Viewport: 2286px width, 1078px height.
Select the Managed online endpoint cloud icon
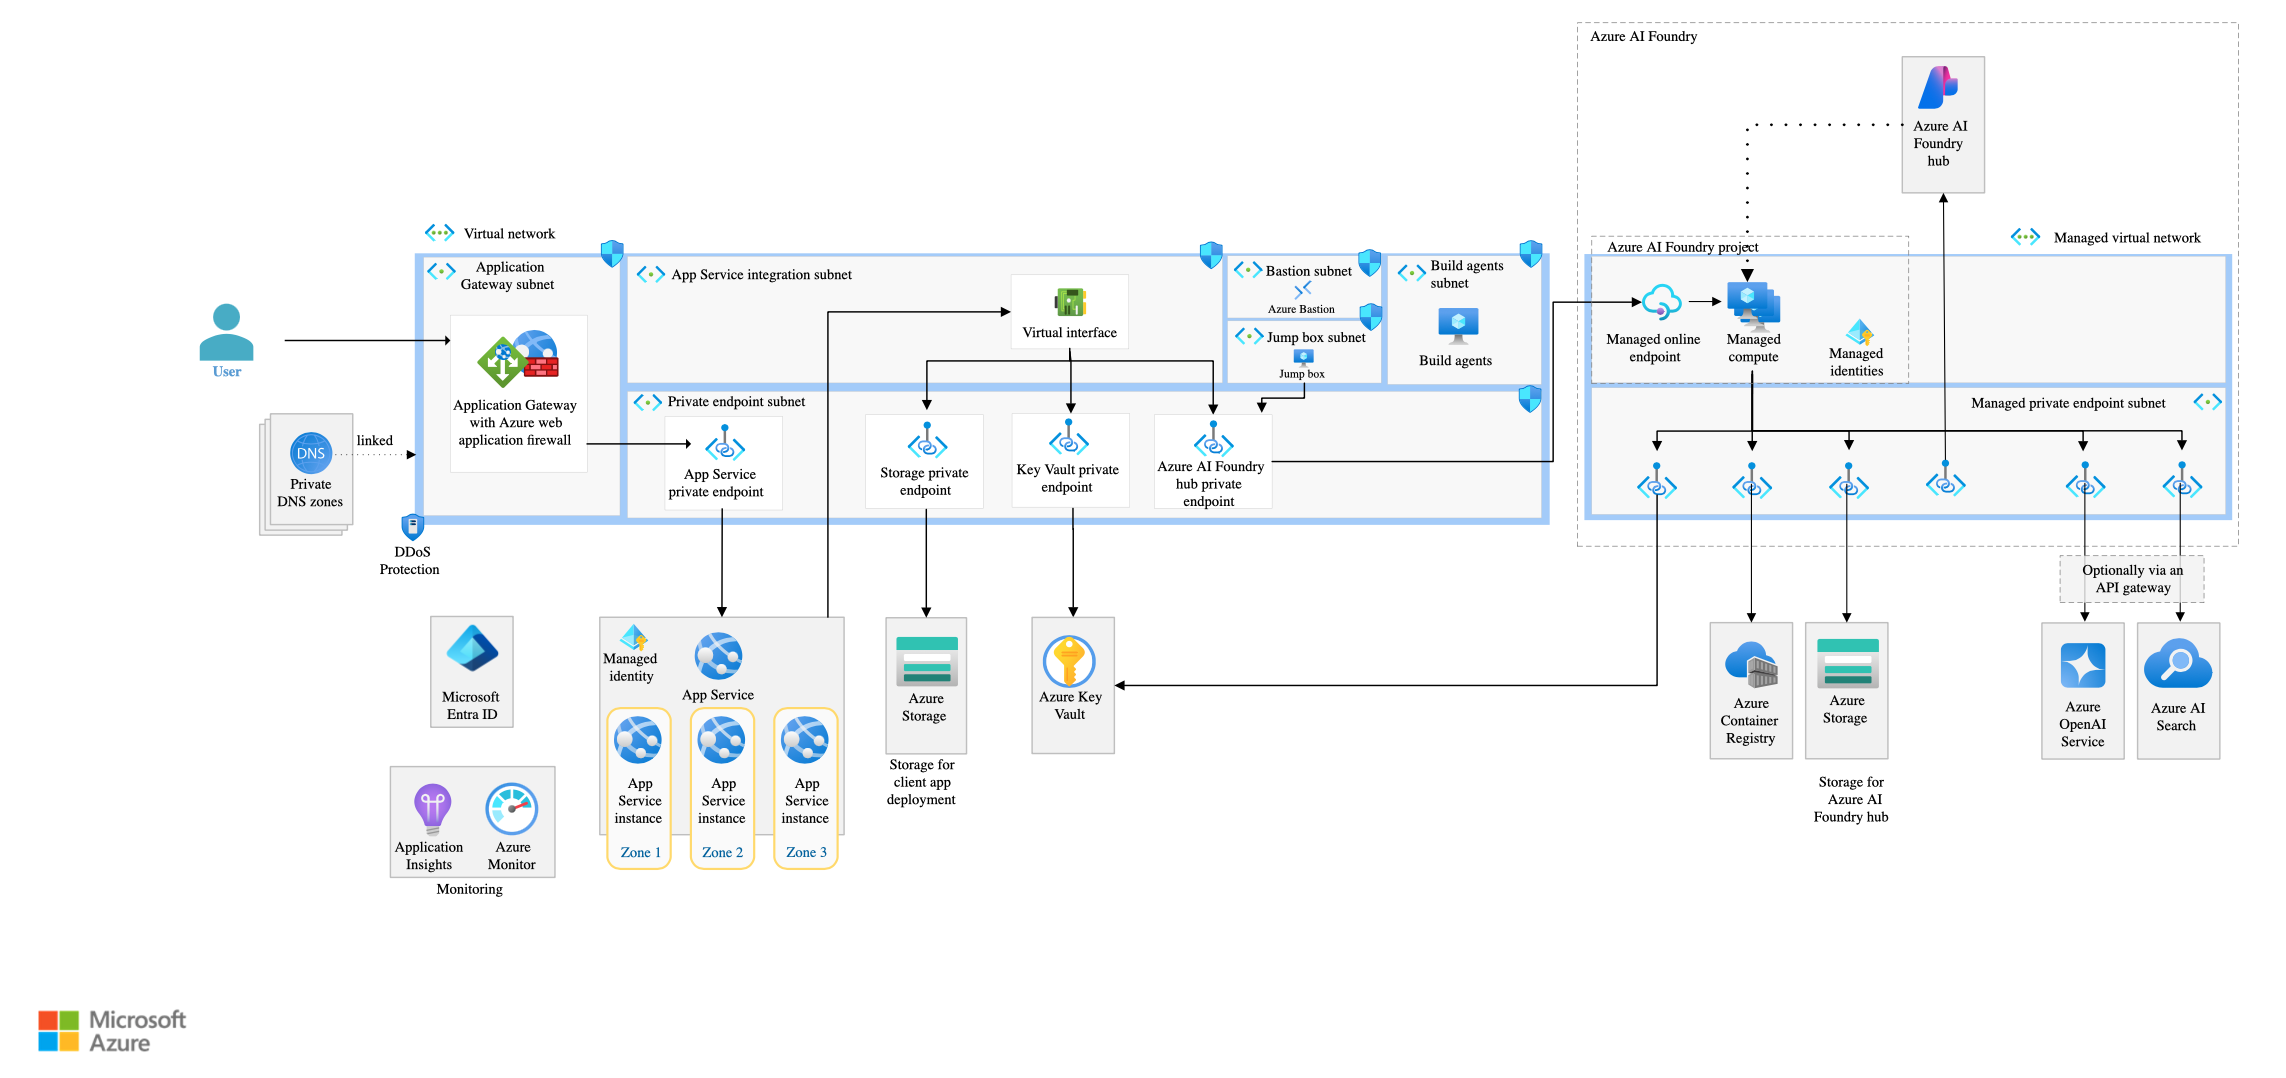(1661, 302)
